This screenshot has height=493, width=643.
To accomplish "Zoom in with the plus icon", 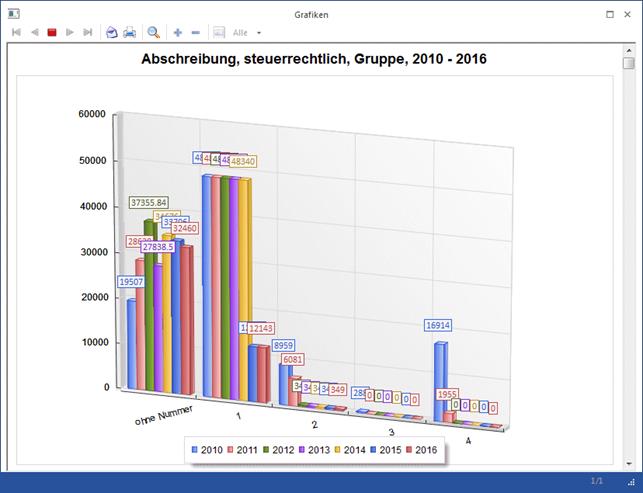I will coord(178,33).
